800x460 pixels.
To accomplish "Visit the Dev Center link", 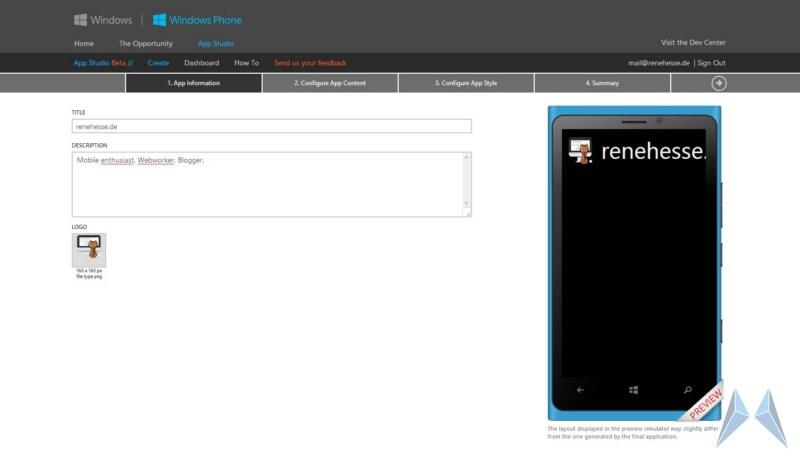I will point(693,43).
